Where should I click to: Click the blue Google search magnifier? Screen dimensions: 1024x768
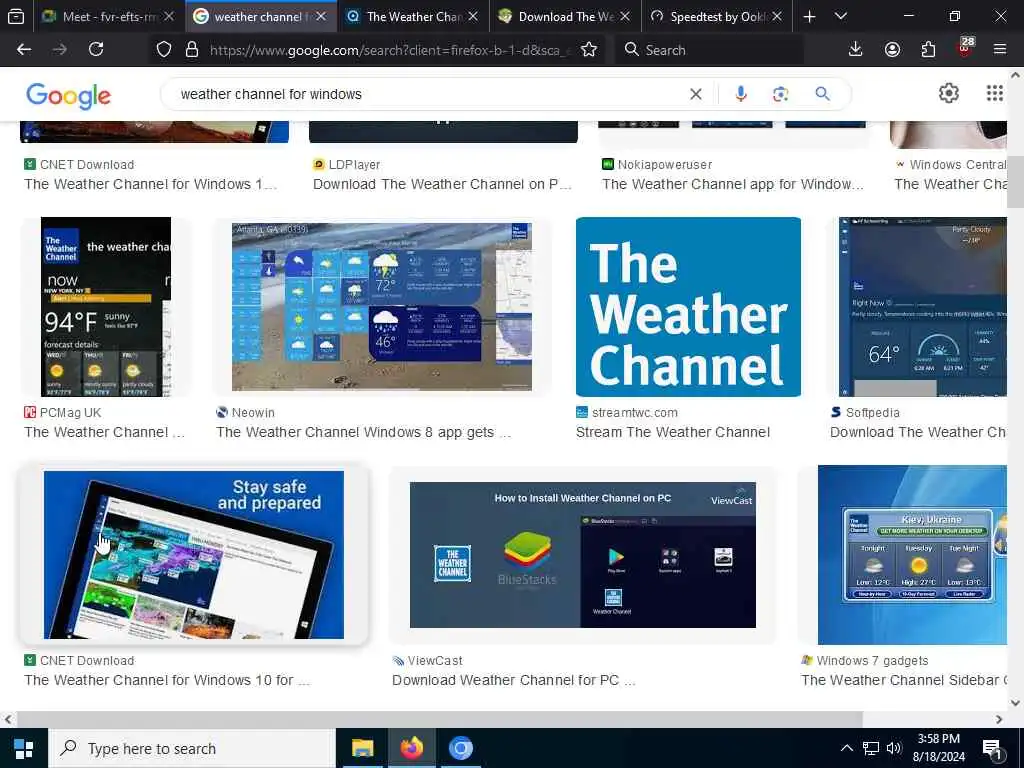(x=823, y=94)
